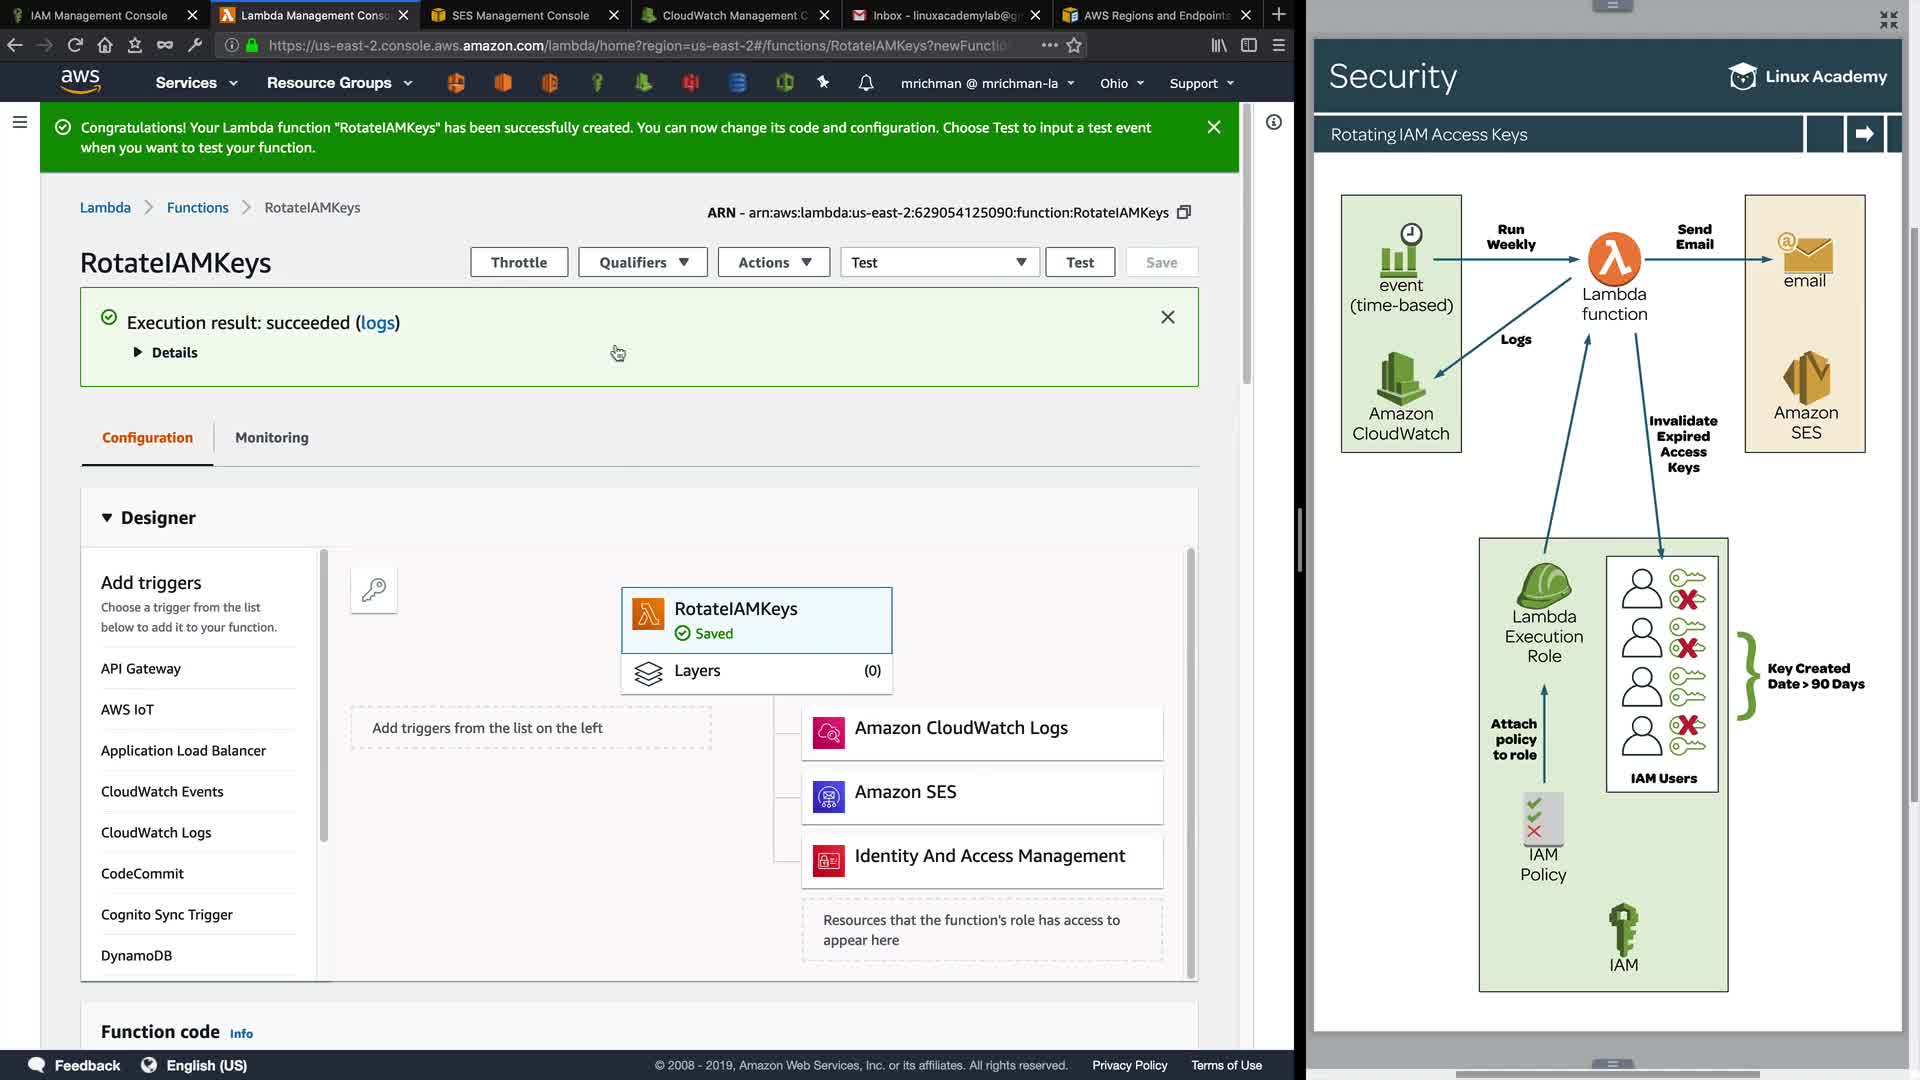This screenshot has height=1080, width=1920.
Task: Dismiss the green congratulations banner
Action: coord(1214,127)
